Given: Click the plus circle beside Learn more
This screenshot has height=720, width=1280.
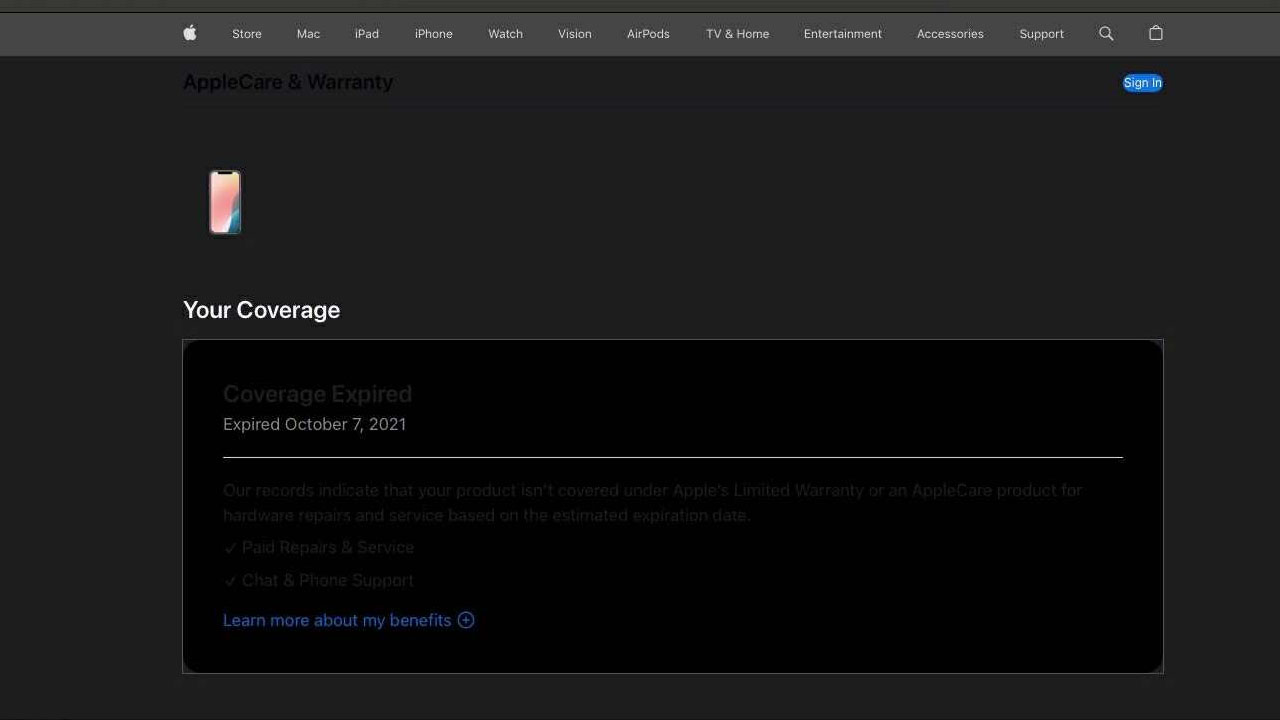Looking at the screenshot, I should click(x=466, y=620).
